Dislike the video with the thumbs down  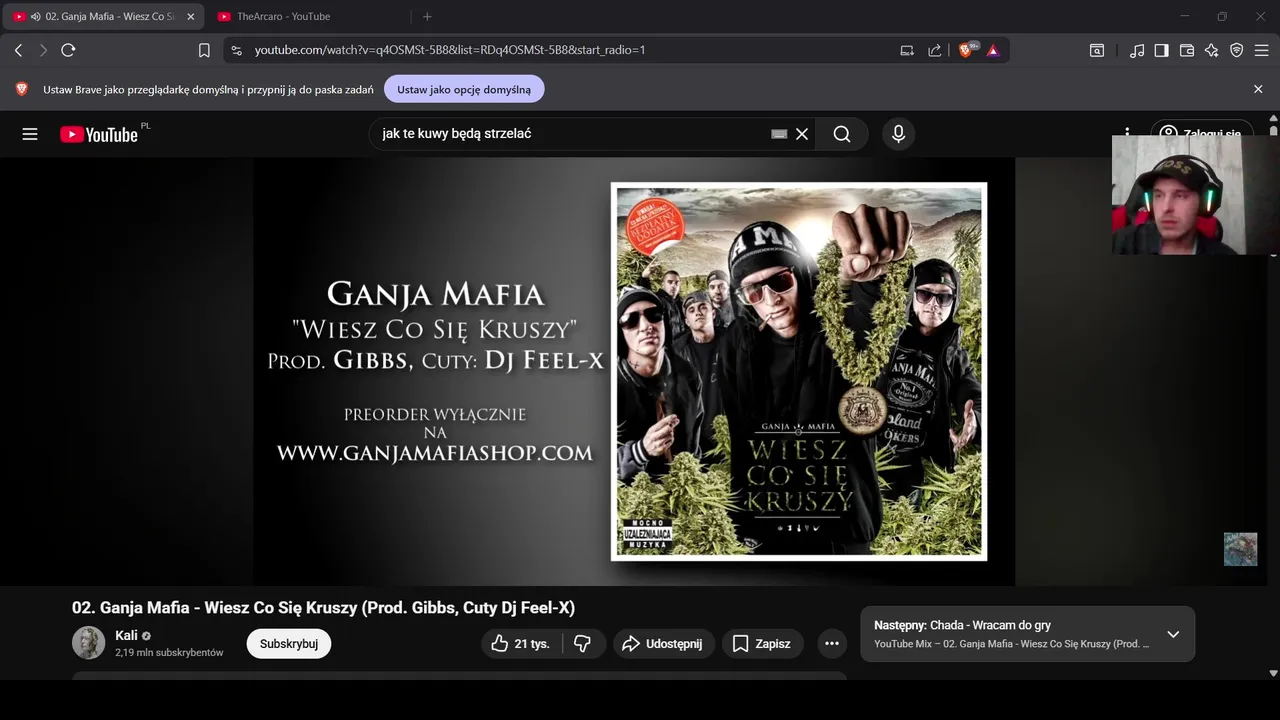(583, 644)
